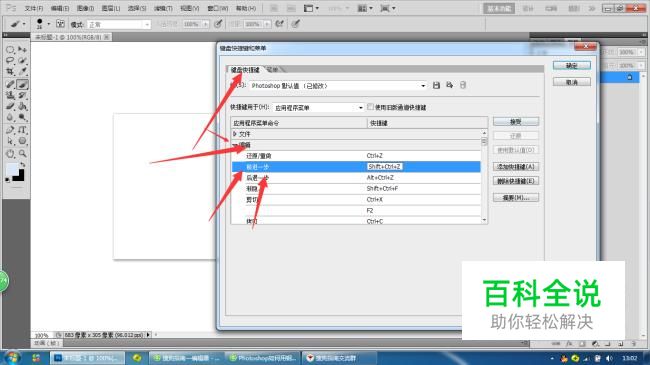The height and width of the screenshot is (365, 650).
Task: Click the Shift+Ctrl+Z shortcut field
Action: pyautogui.click(x=385, y=166)
